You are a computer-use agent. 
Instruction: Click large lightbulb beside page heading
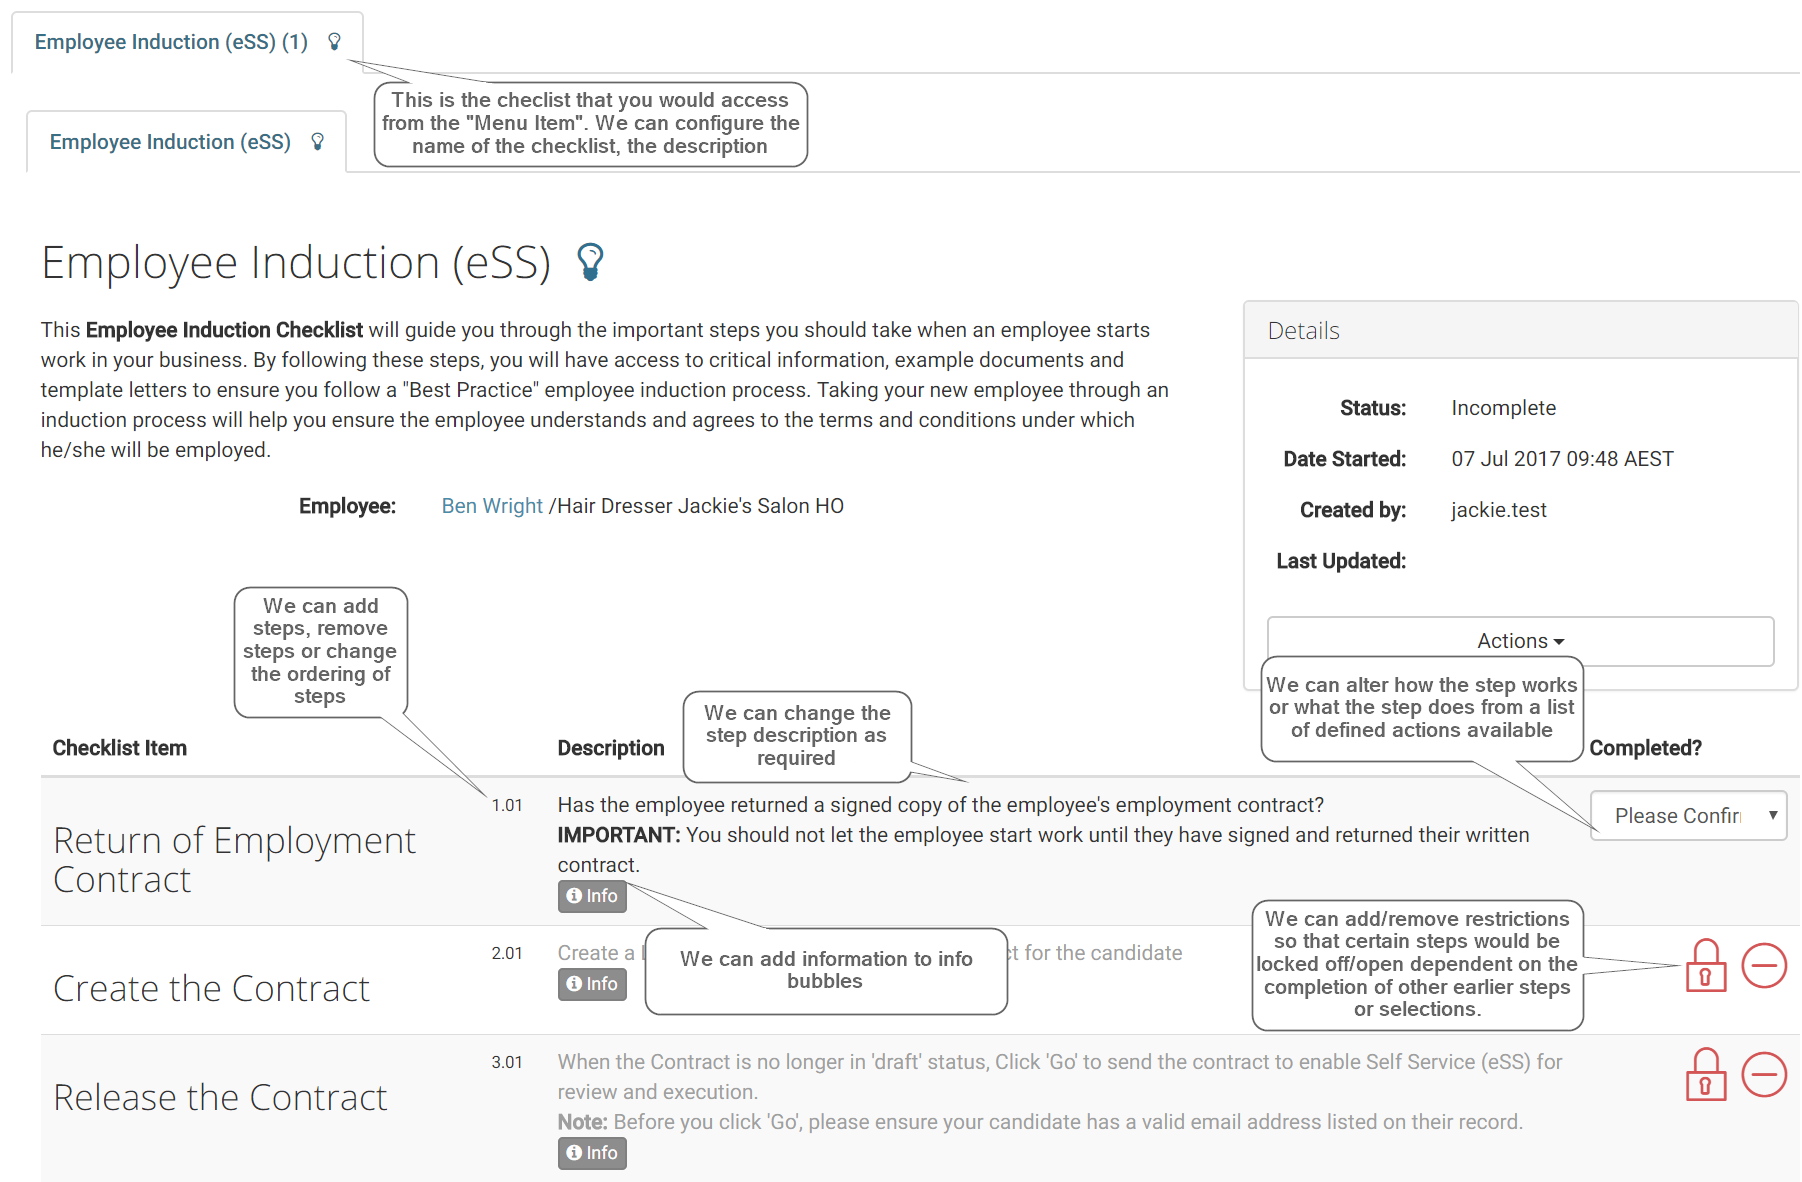pyautogui.click(x=591, y=262)
